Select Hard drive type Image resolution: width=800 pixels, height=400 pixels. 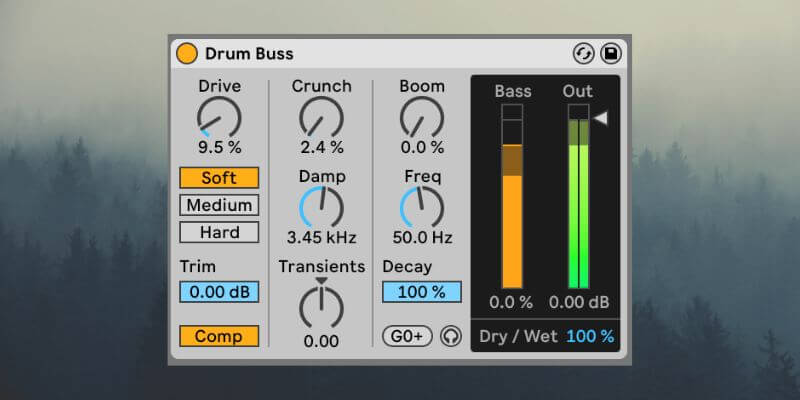pyautogui.click(x=219, y=233)
